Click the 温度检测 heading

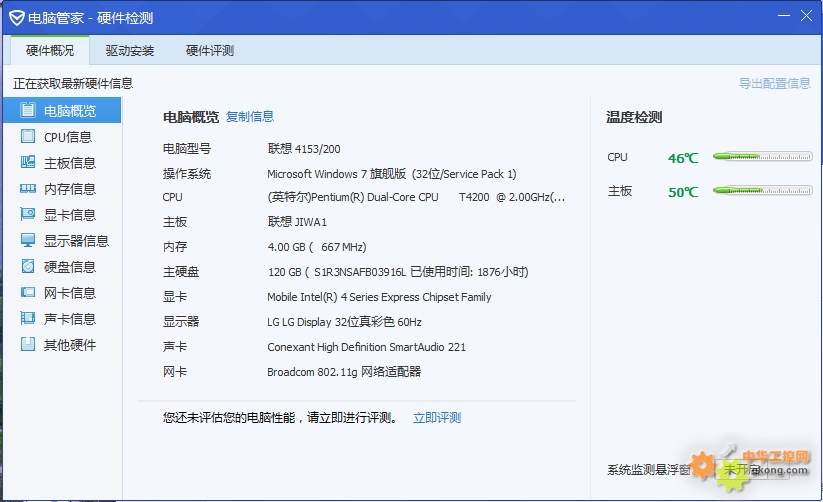tap(634, 117)
